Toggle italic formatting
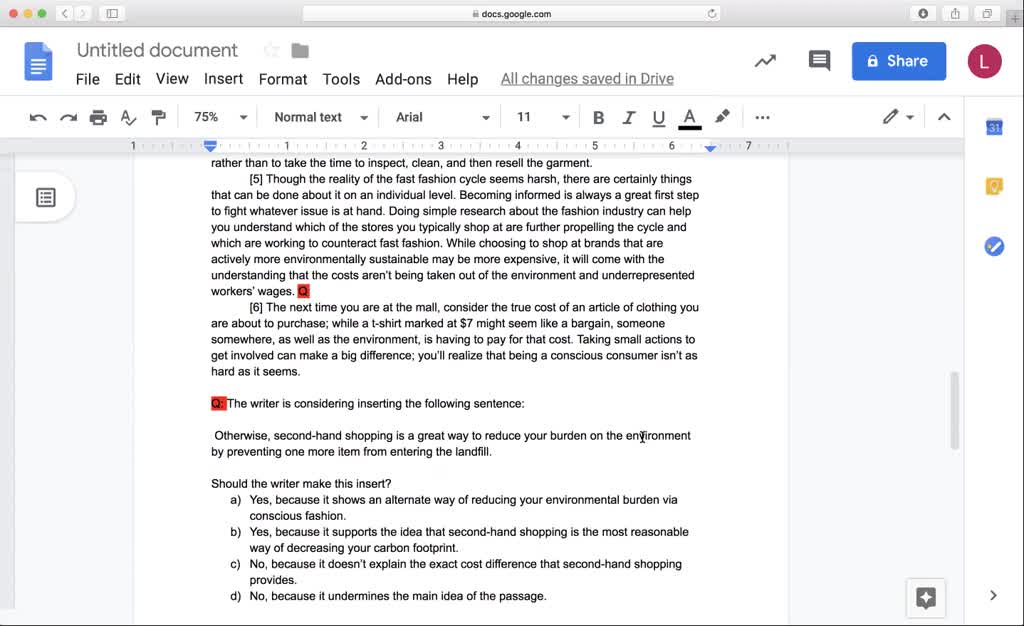The height and width of the screenshot is (626, 1024). 628,117
